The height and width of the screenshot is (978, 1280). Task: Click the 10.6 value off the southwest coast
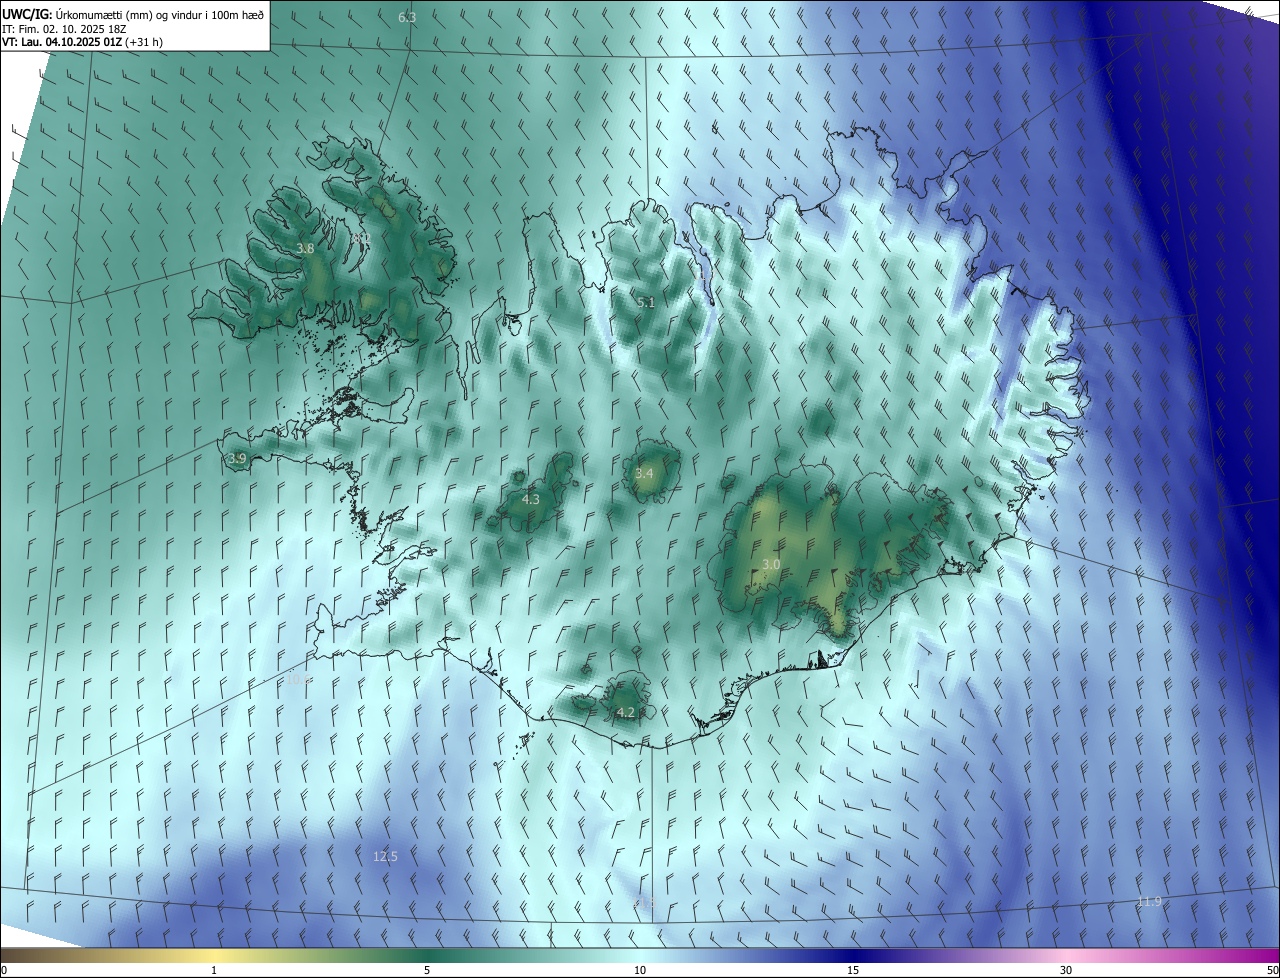[299, 680]
